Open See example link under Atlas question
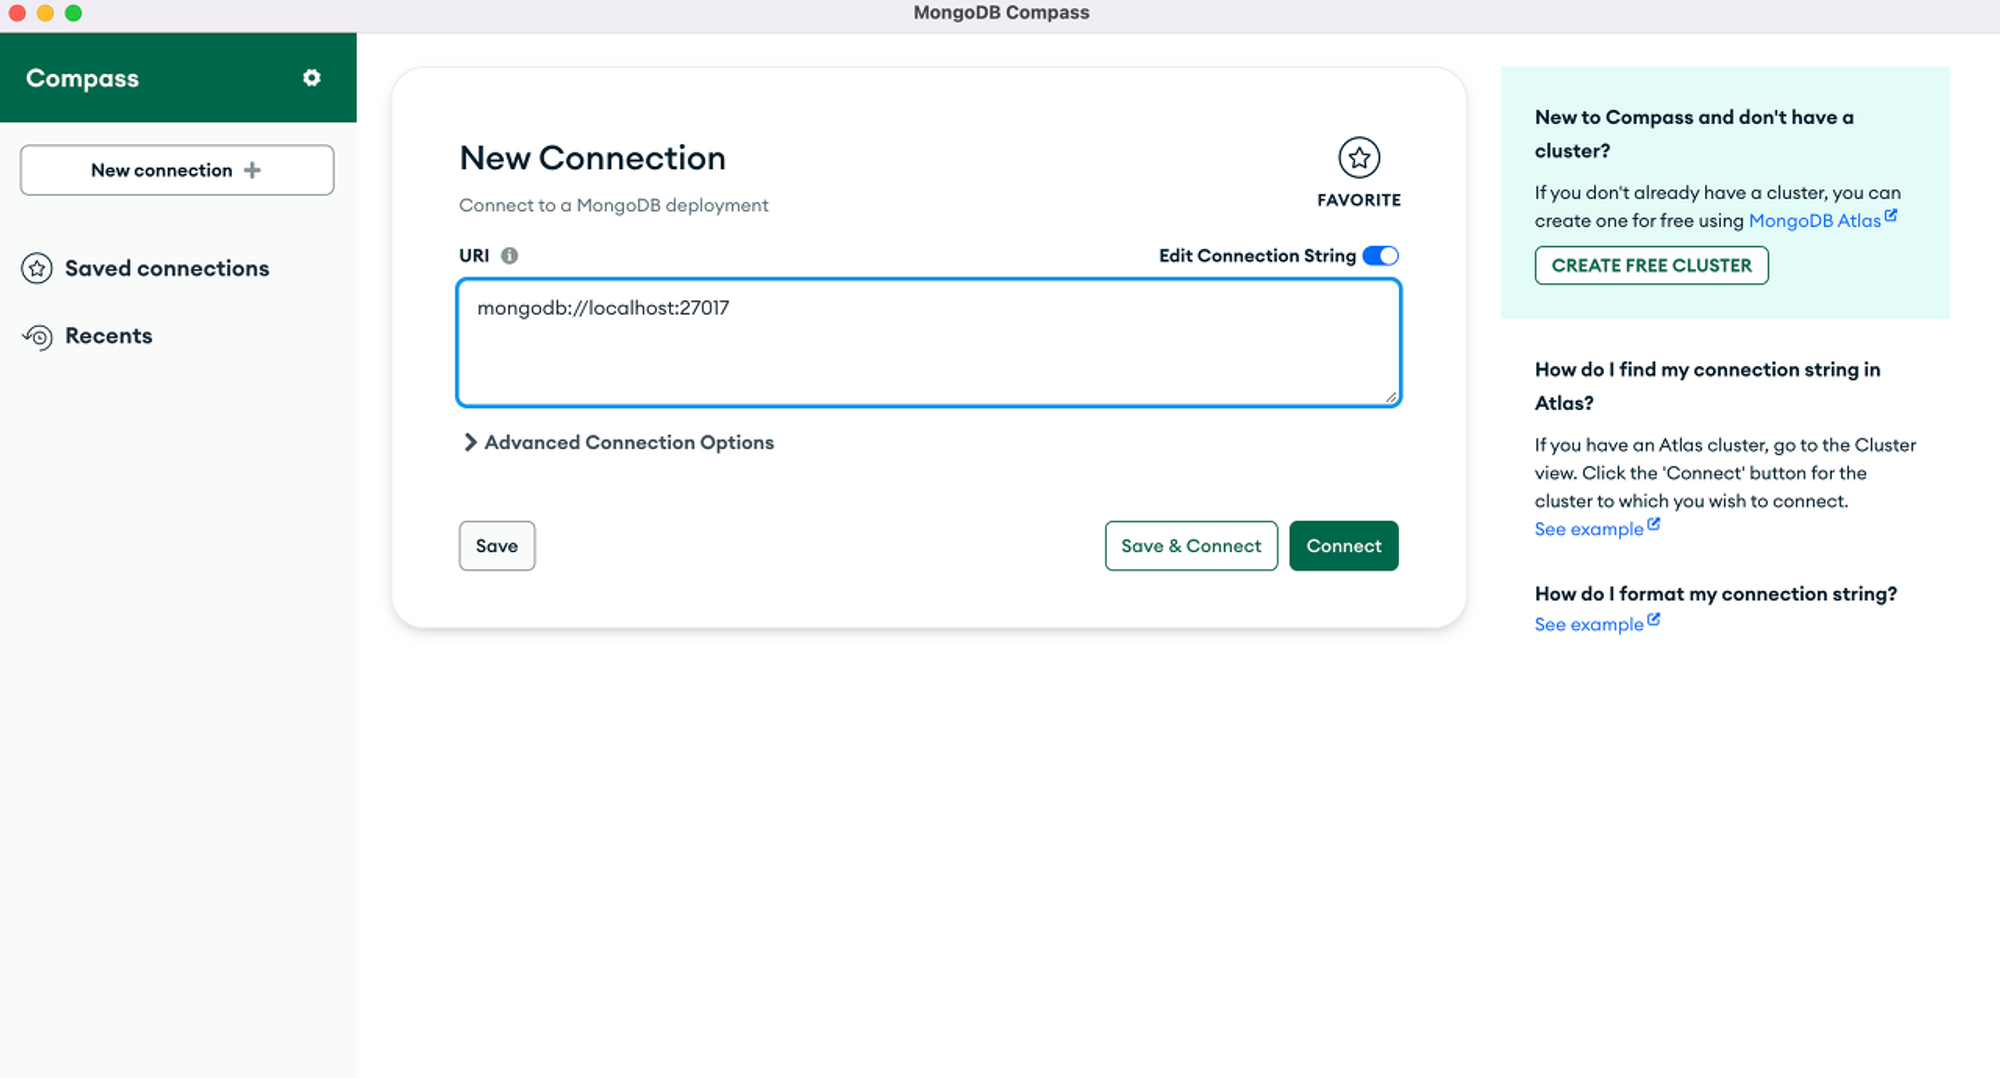Image resolution: width=2000 pixels, height=1078 pixels. [1589, 529]
